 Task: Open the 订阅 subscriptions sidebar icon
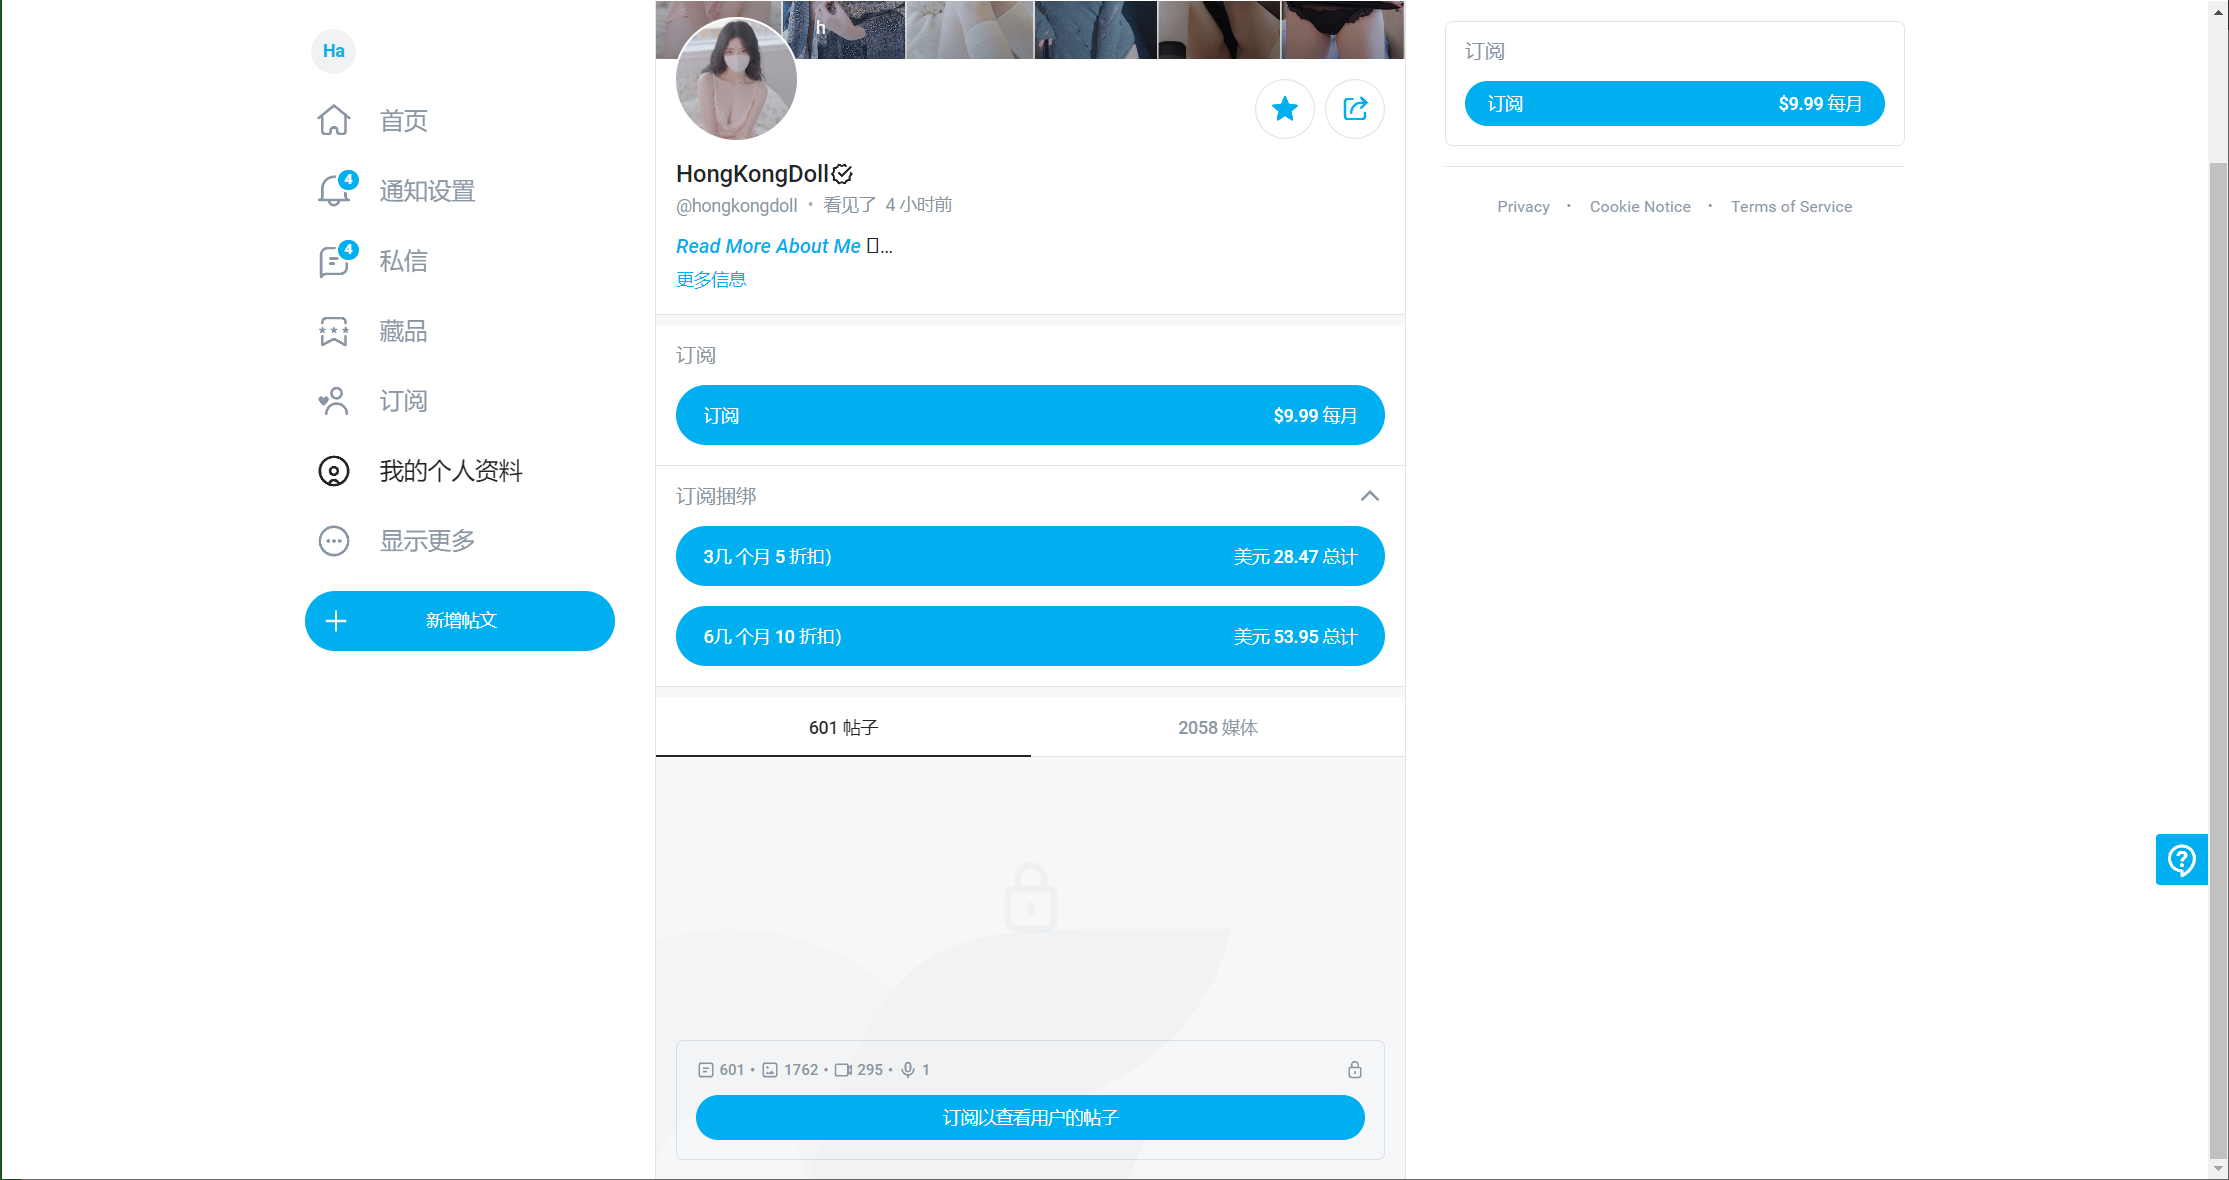pyautogui.click(x=334, y=401)
